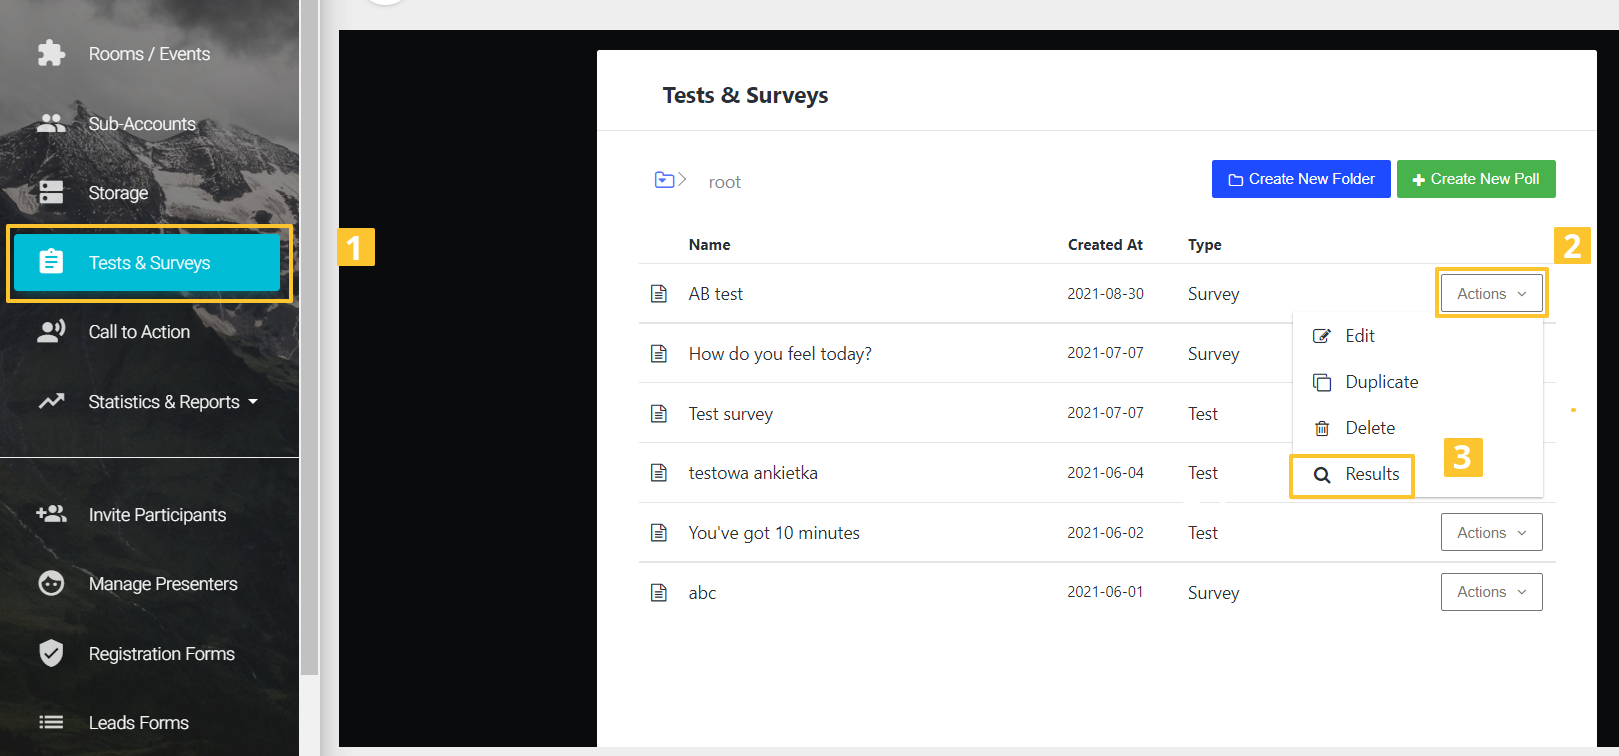Open Call to Action in the sidebar
The image size is (1619, 756).
pos(139,332)
